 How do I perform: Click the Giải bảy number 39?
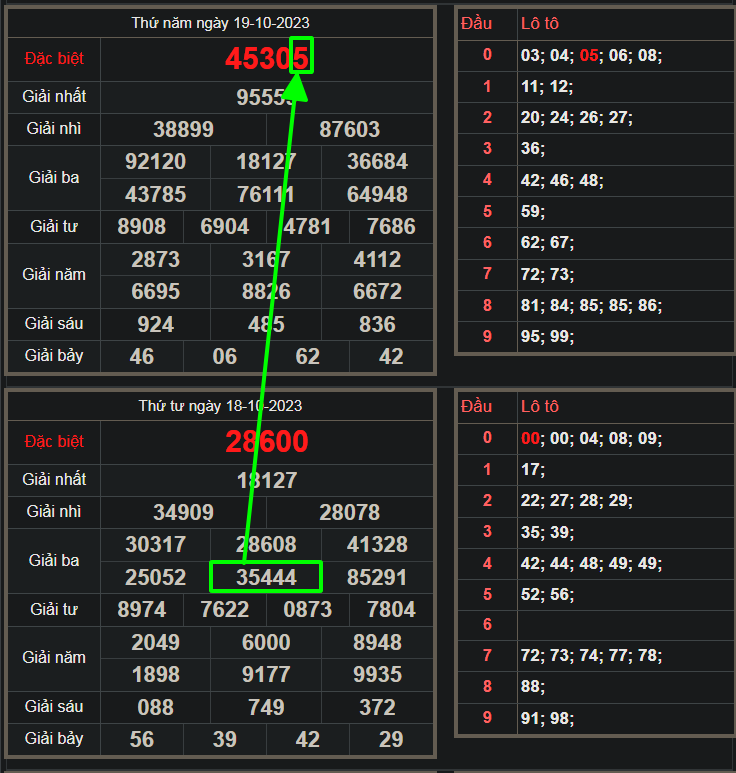coord(225,739)
